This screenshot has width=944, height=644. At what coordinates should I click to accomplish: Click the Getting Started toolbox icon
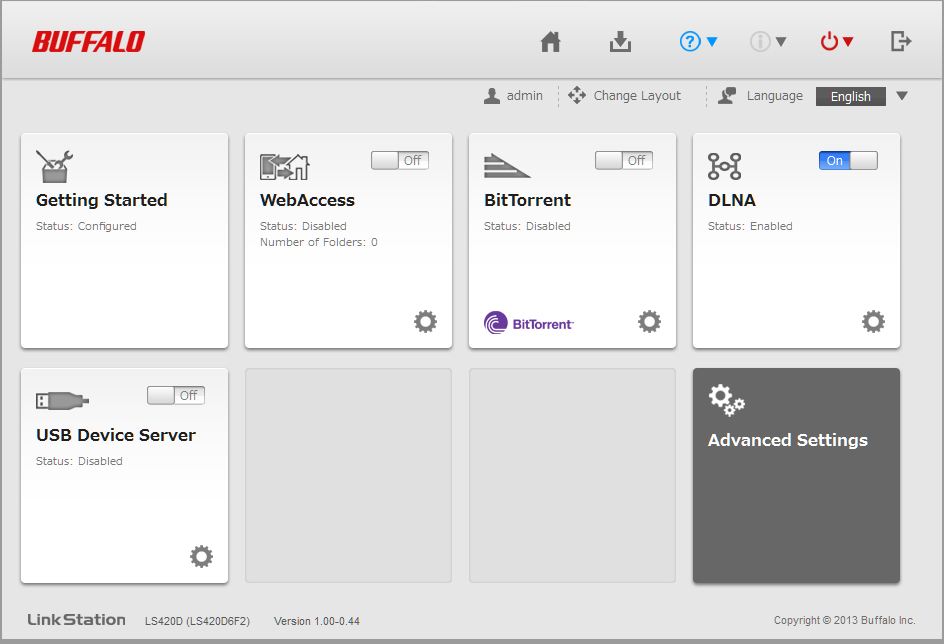54,166
